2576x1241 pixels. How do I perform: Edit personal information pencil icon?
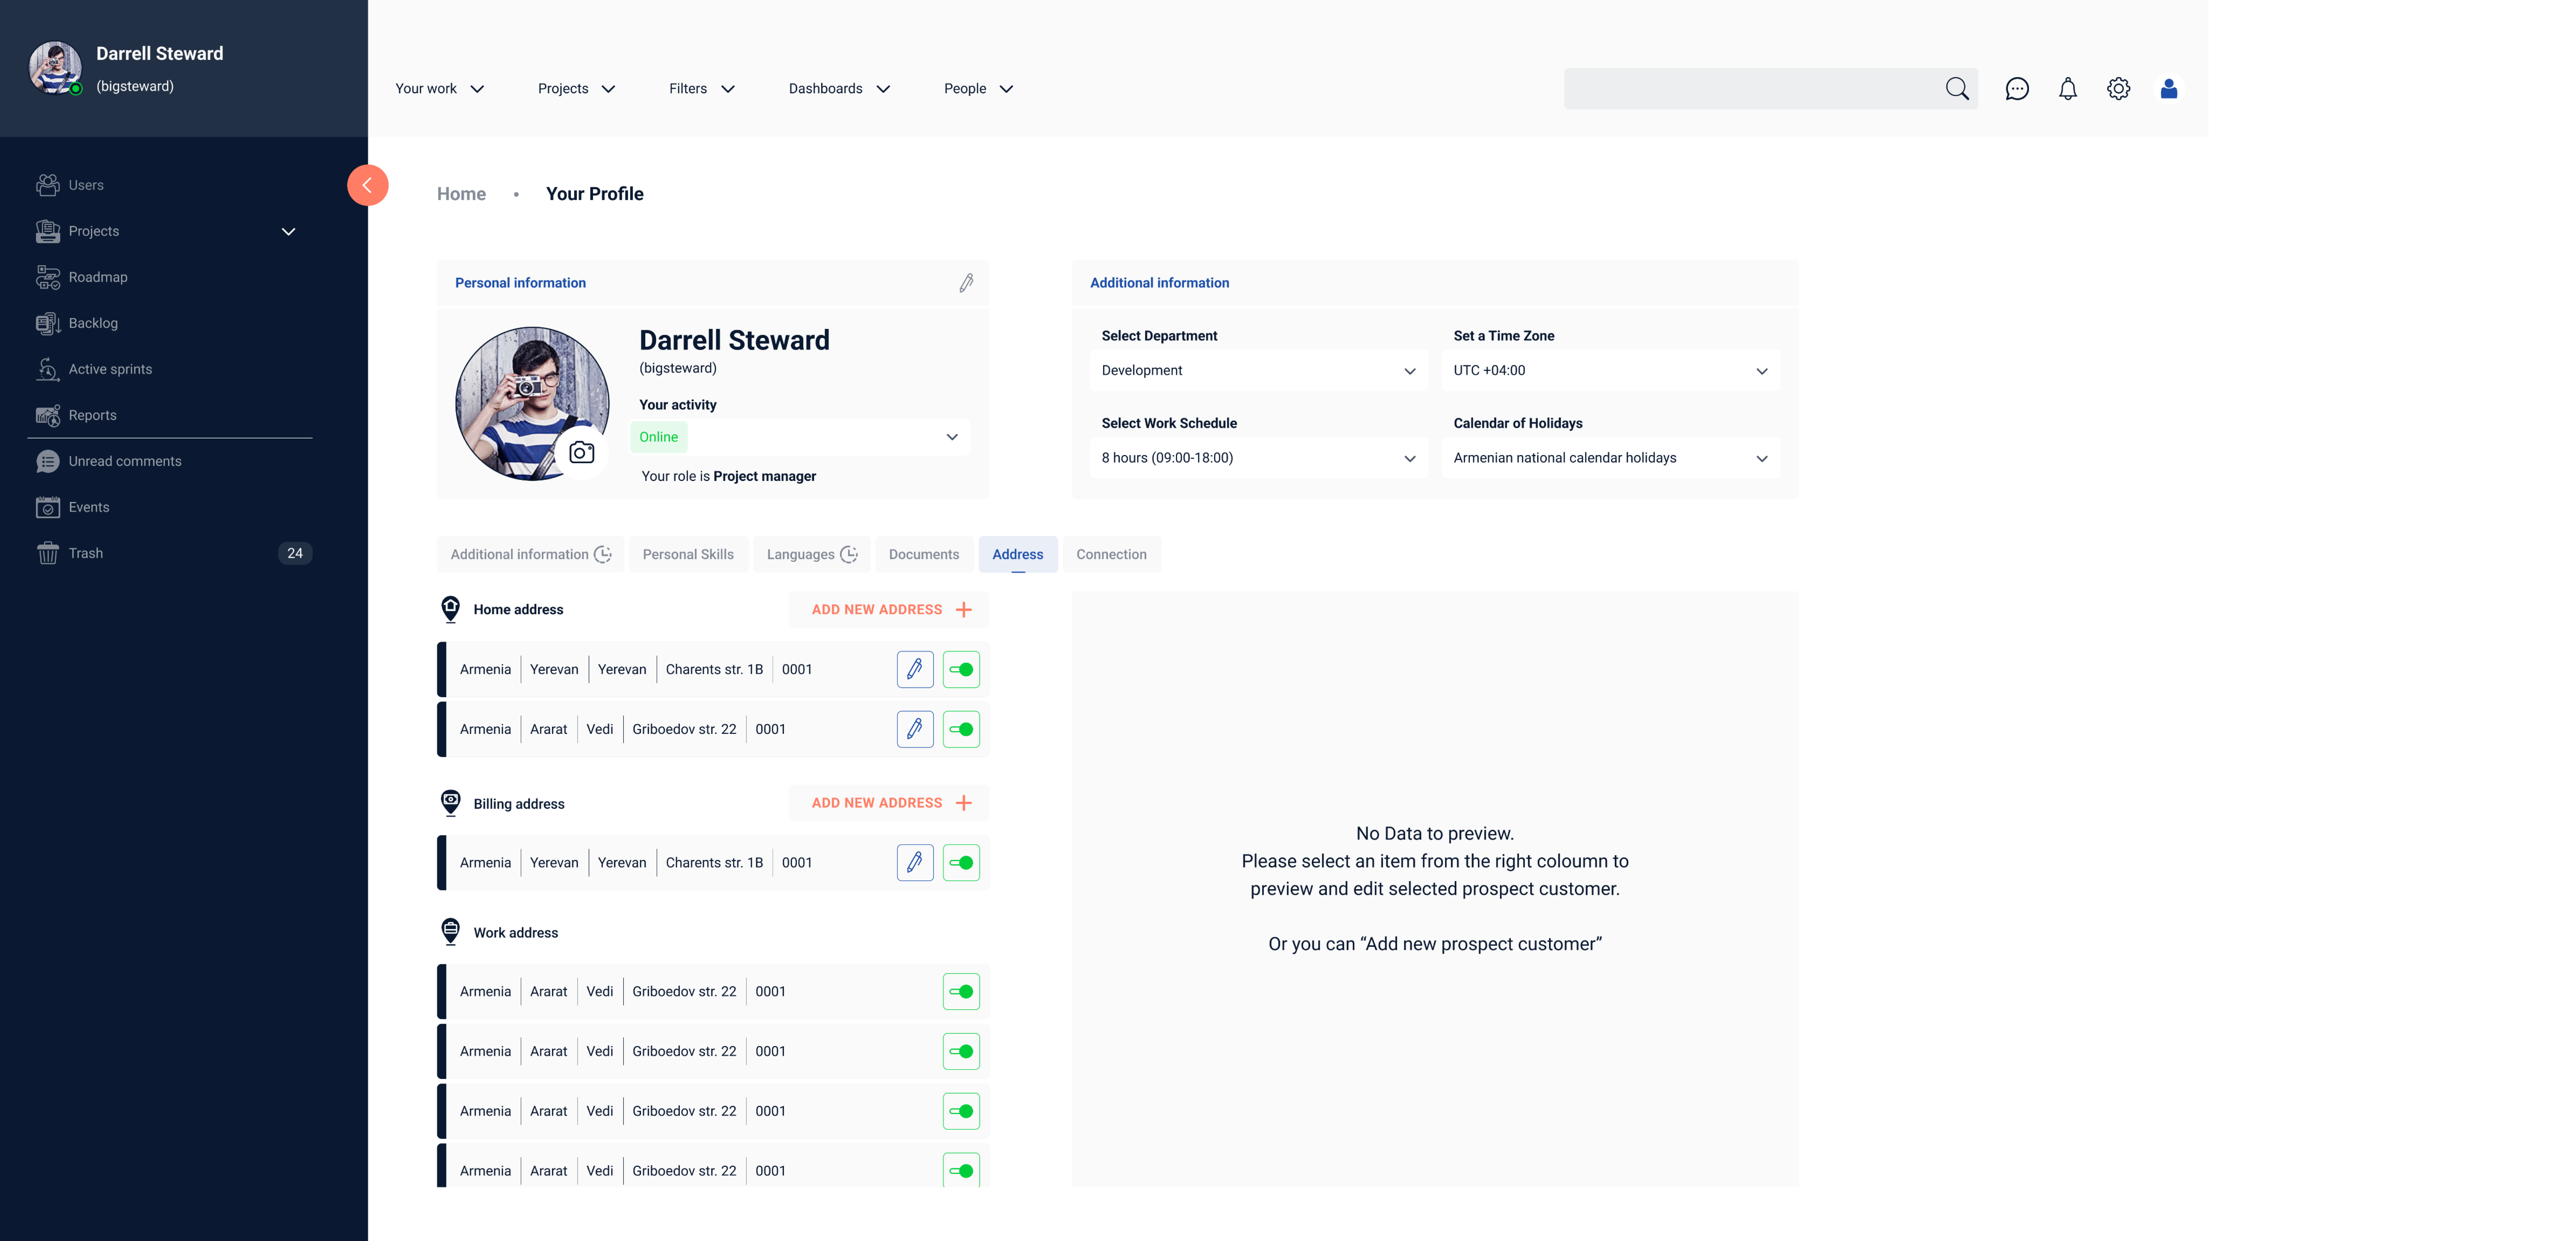pos(966,283)
